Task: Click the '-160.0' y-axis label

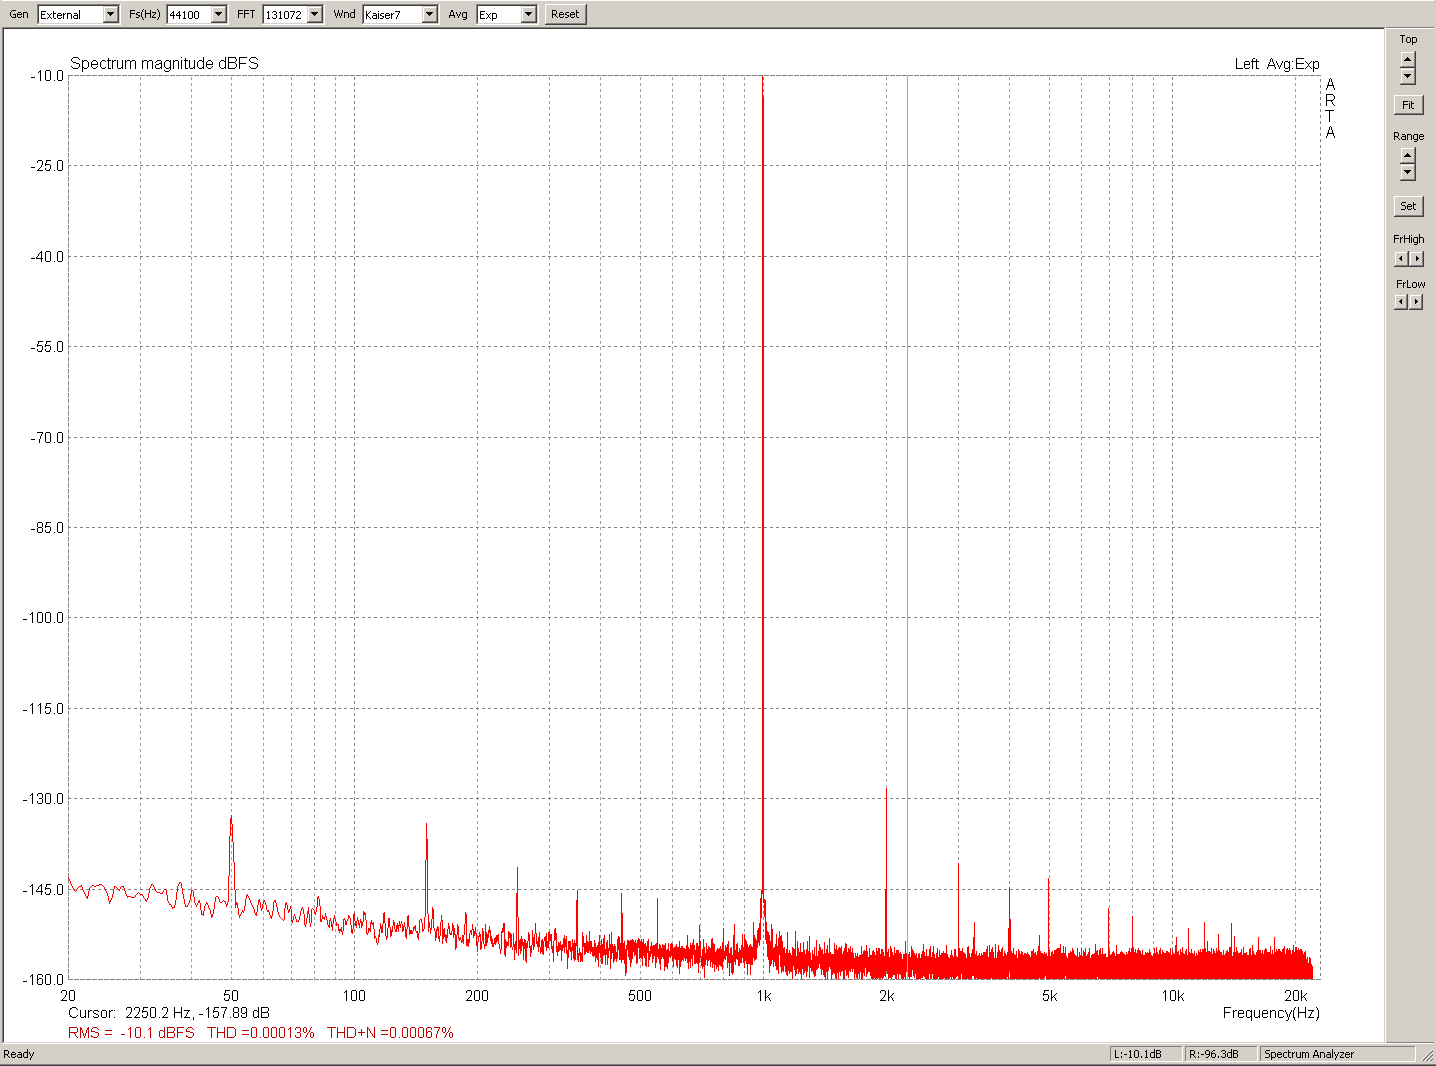Action: point(44,980)
